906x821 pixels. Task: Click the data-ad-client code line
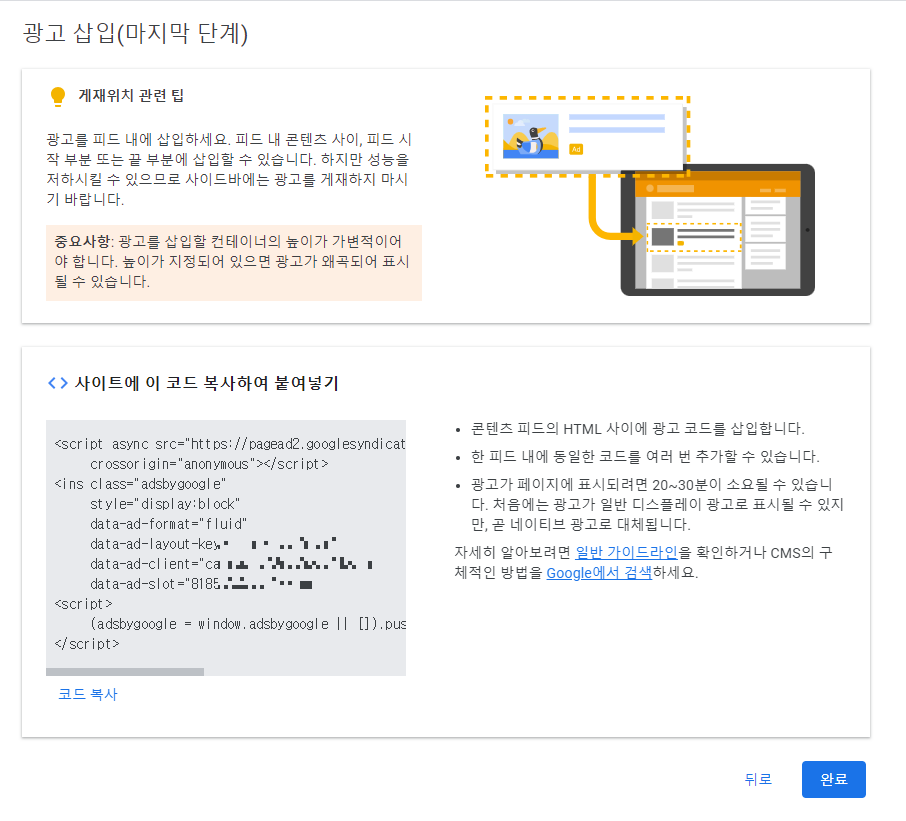231,563
